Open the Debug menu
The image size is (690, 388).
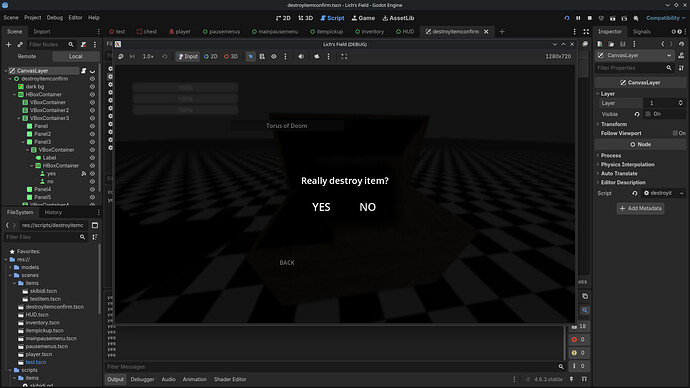[x=55, y=18]
